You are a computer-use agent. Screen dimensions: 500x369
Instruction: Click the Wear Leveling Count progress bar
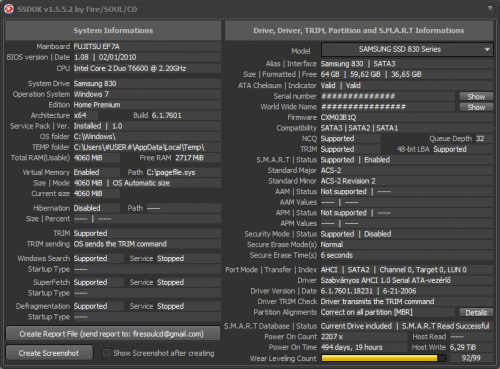(383, 358)
